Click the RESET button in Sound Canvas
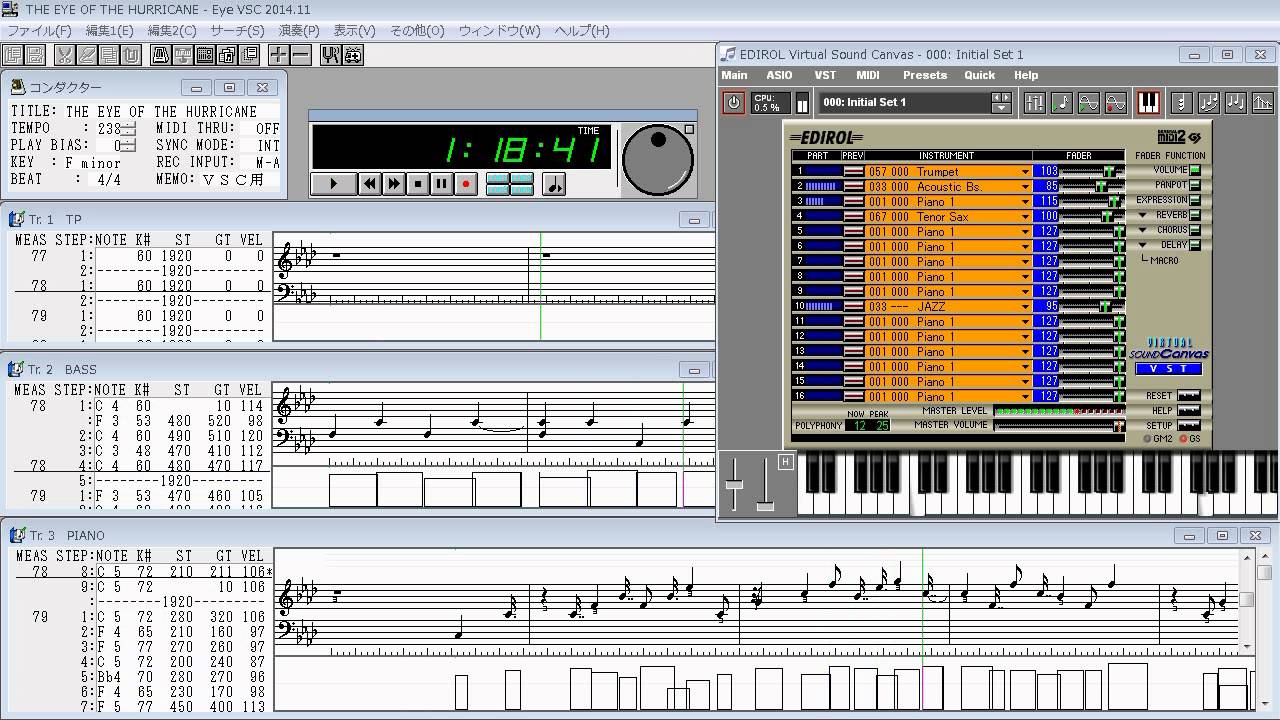Image resolution: width=1280 pixels, height=720 pixels. 1188,396
